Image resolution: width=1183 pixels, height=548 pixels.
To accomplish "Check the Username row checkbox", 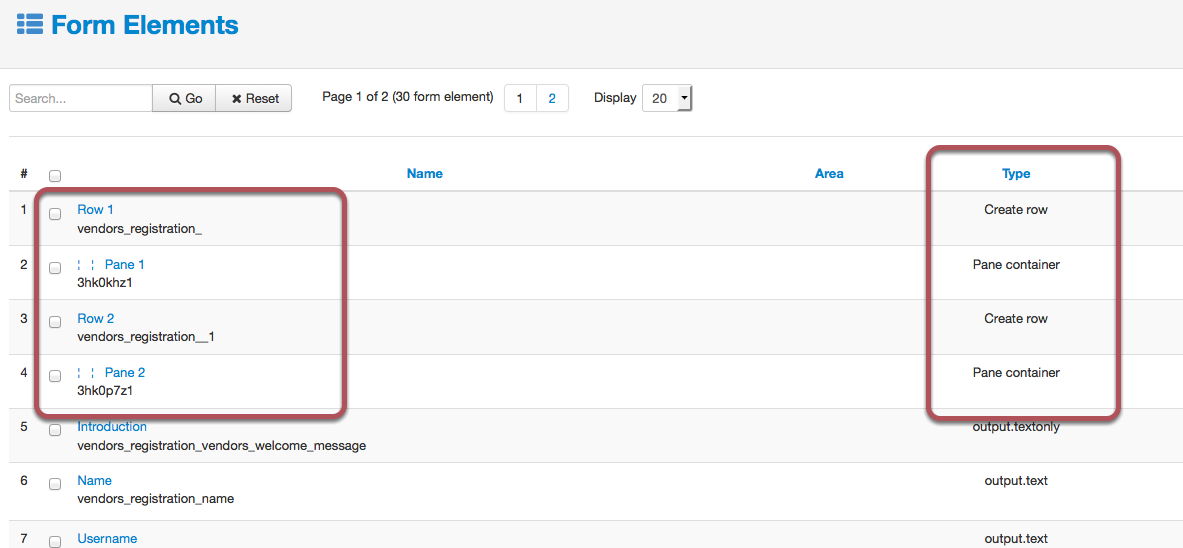I will [55, 541].
